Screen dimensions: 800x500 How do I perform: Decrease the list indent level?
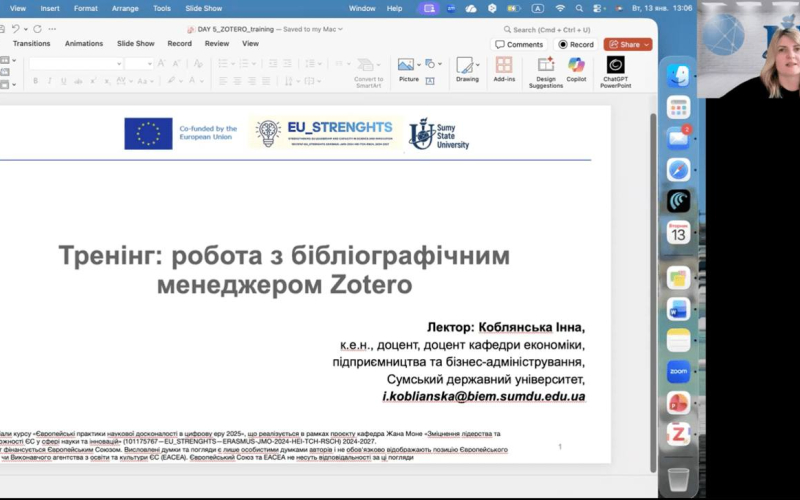pos(273,63)
